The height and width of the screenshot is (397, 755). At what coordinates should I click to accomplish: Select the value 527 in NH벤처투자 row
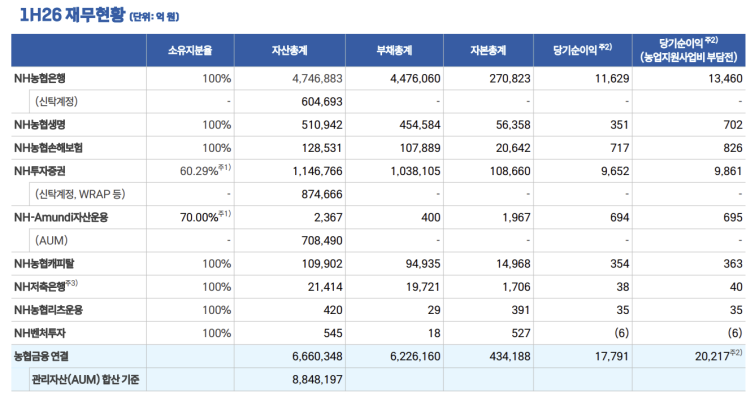point(521,333)
